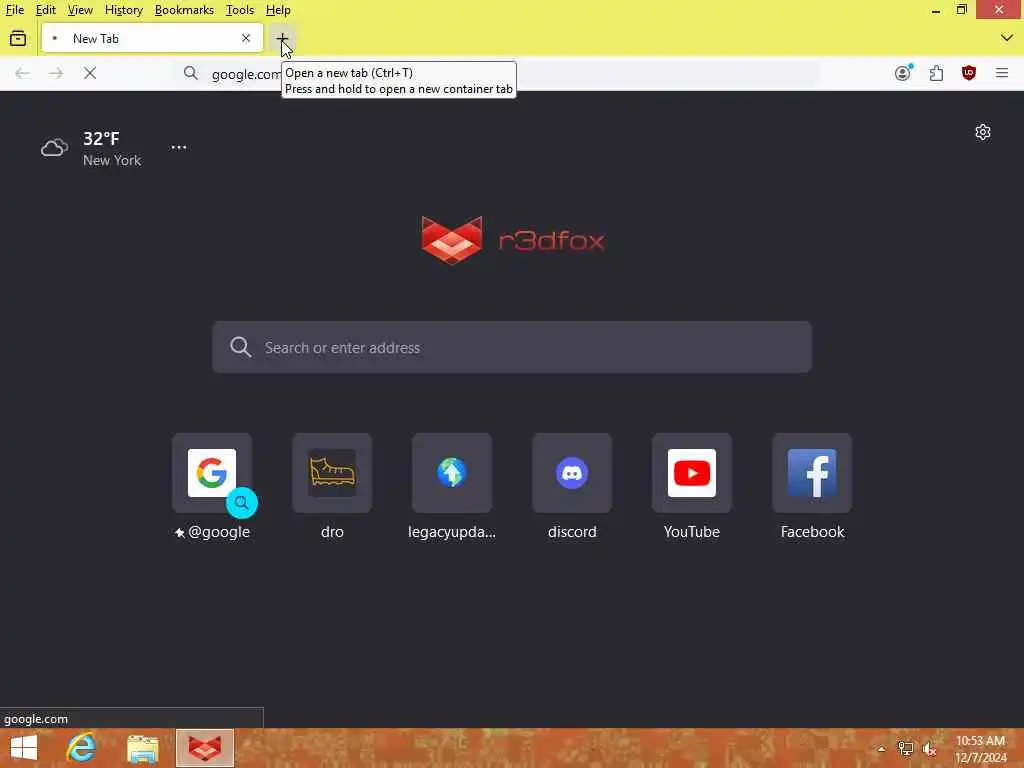Open new tab personalization gear
The image size is (1024, 768).
[983, 133]
